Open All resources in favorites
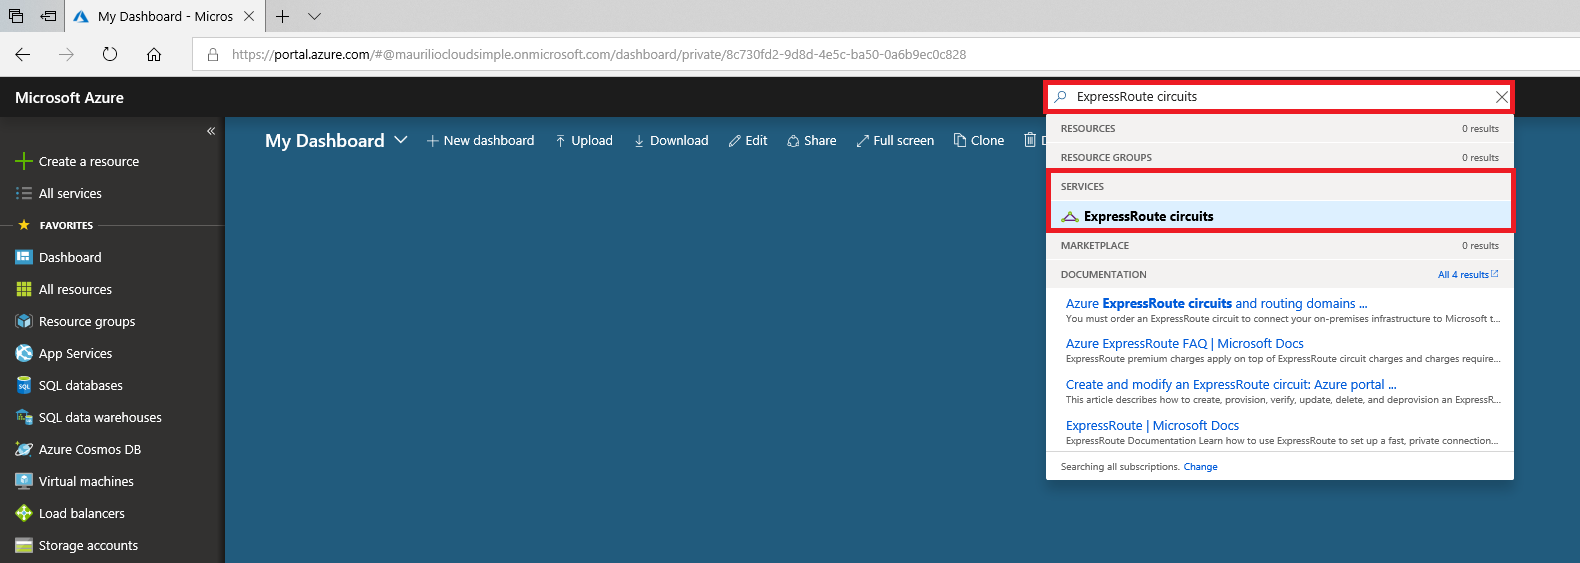 75,289
